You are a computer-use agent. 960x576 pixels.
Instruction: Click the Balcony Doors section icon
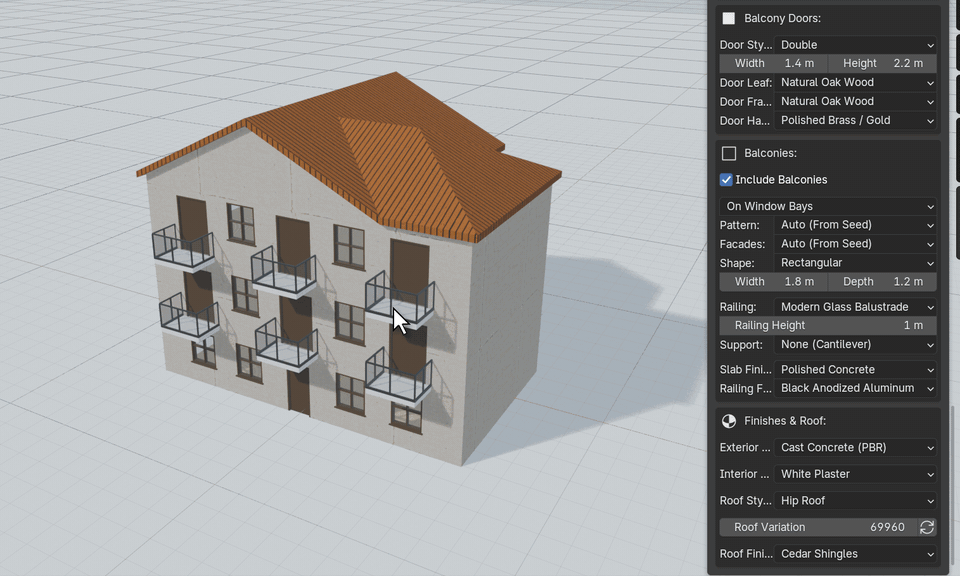click(729, 18)
